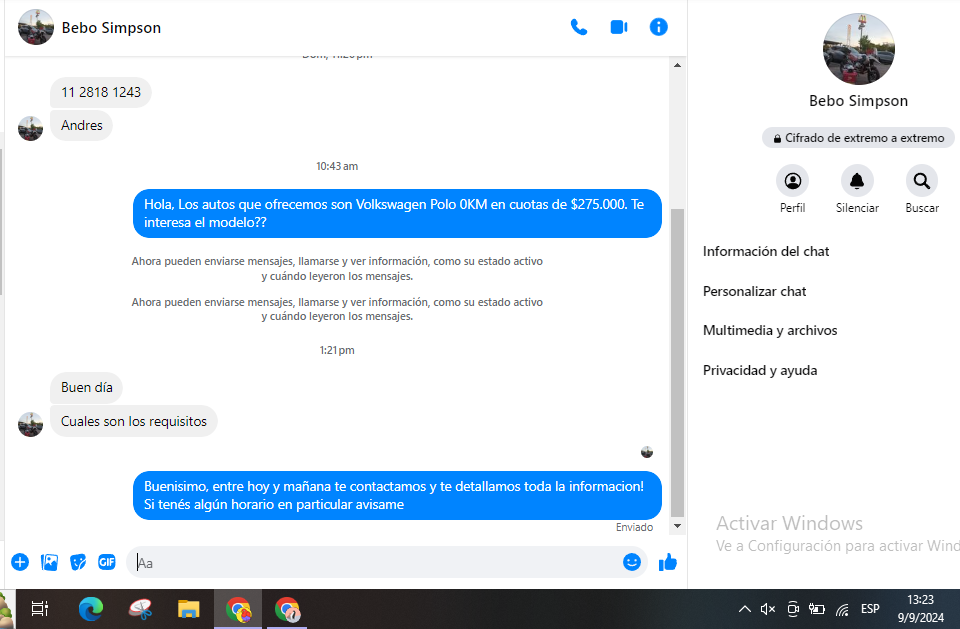Viewport: 960px width, 629px height.
Task: Open Bebo Simpson's profile via the Perfil icon
Action: click(792, 181)
